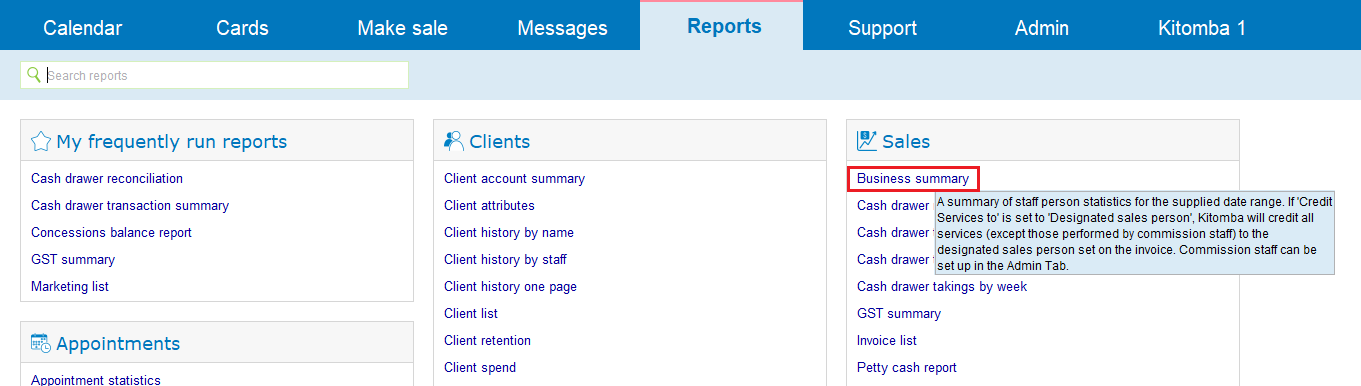Open the Invoice list report

887,341
